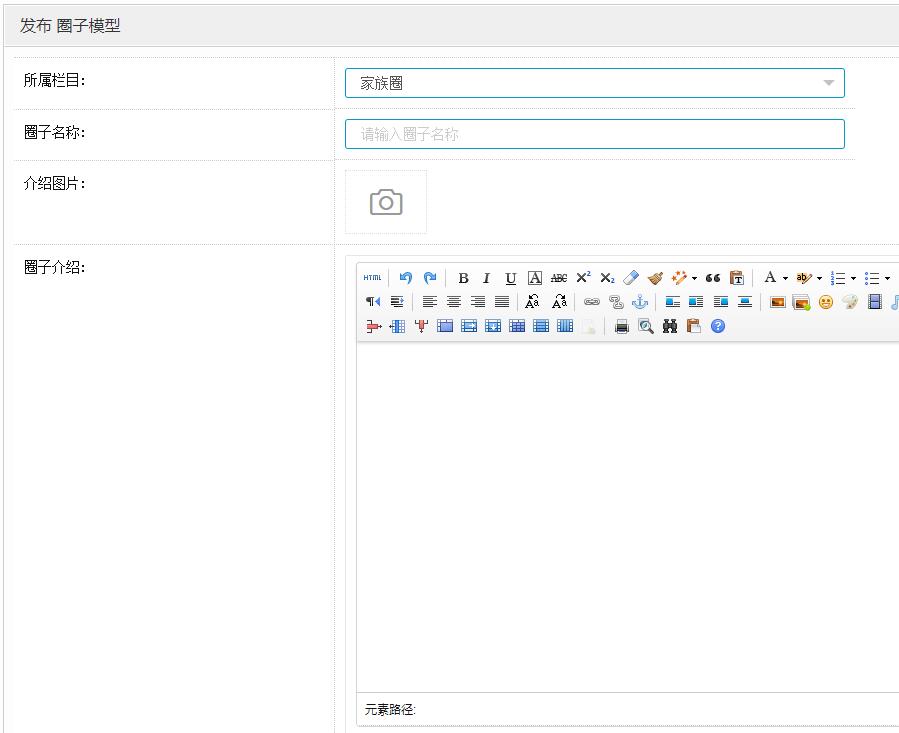Click the superscript icon
The height and width of the screenshot is (733, 899).
[583, 278]
